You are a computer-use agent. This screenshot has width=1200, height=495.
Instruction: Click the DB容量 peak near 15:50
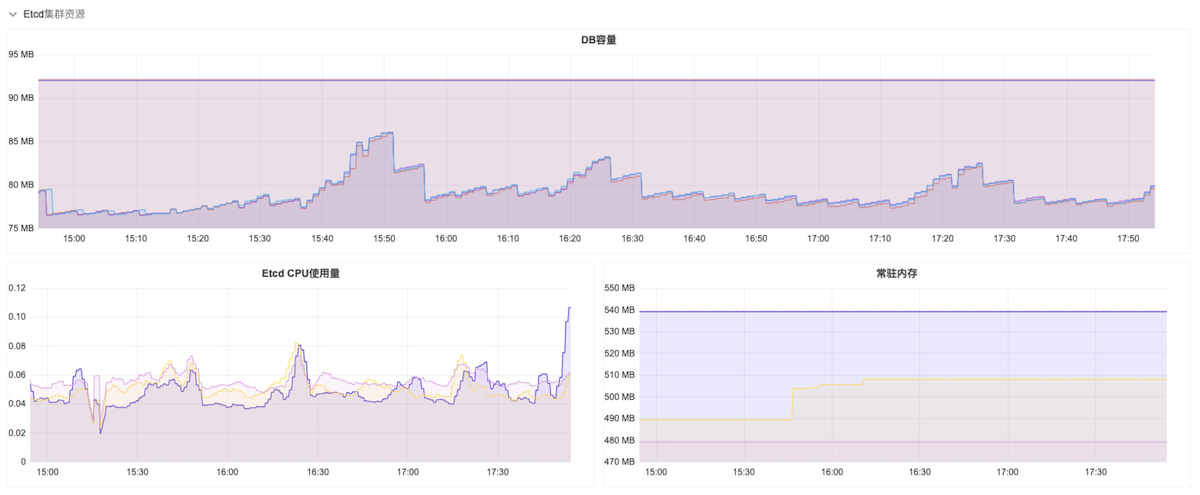(386, 133)
